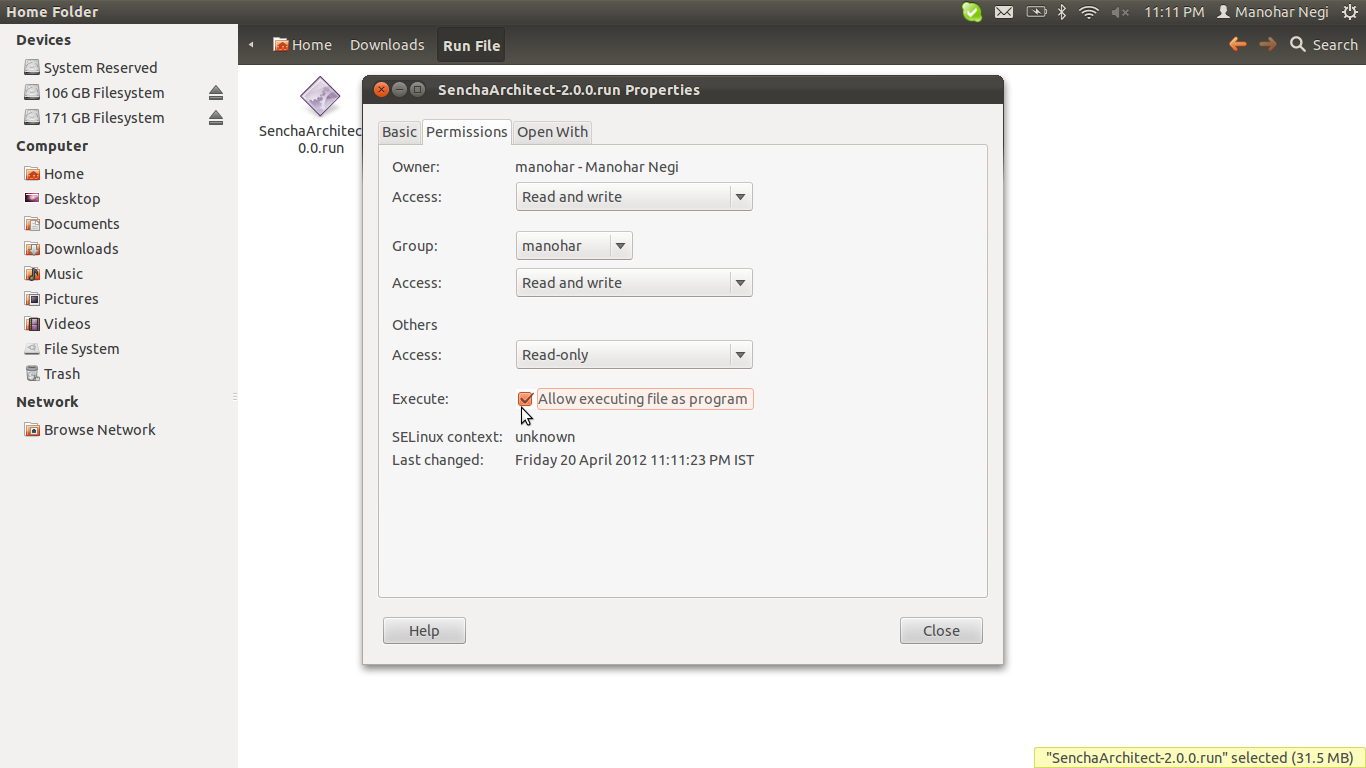Open the Bluetooth indicator in top panel
The width and height of the screenshot is (1366, 768).
coord(1062,12)
